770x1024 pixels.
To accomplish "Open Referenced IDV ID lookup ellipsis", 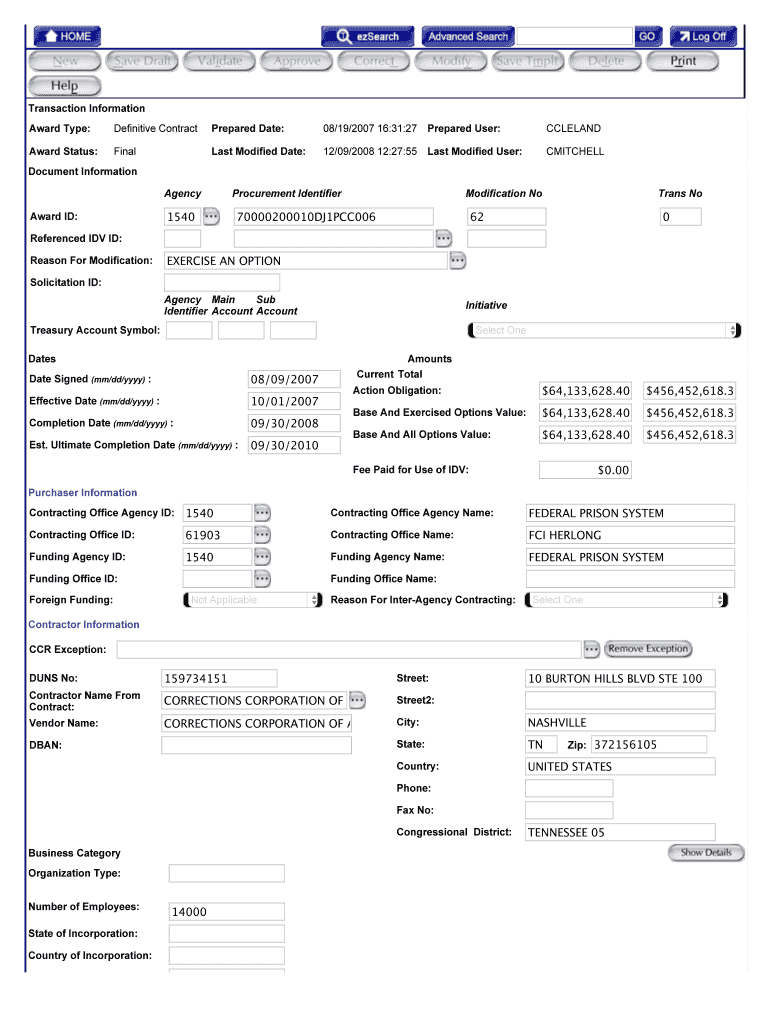I will [x=444, y=238].
